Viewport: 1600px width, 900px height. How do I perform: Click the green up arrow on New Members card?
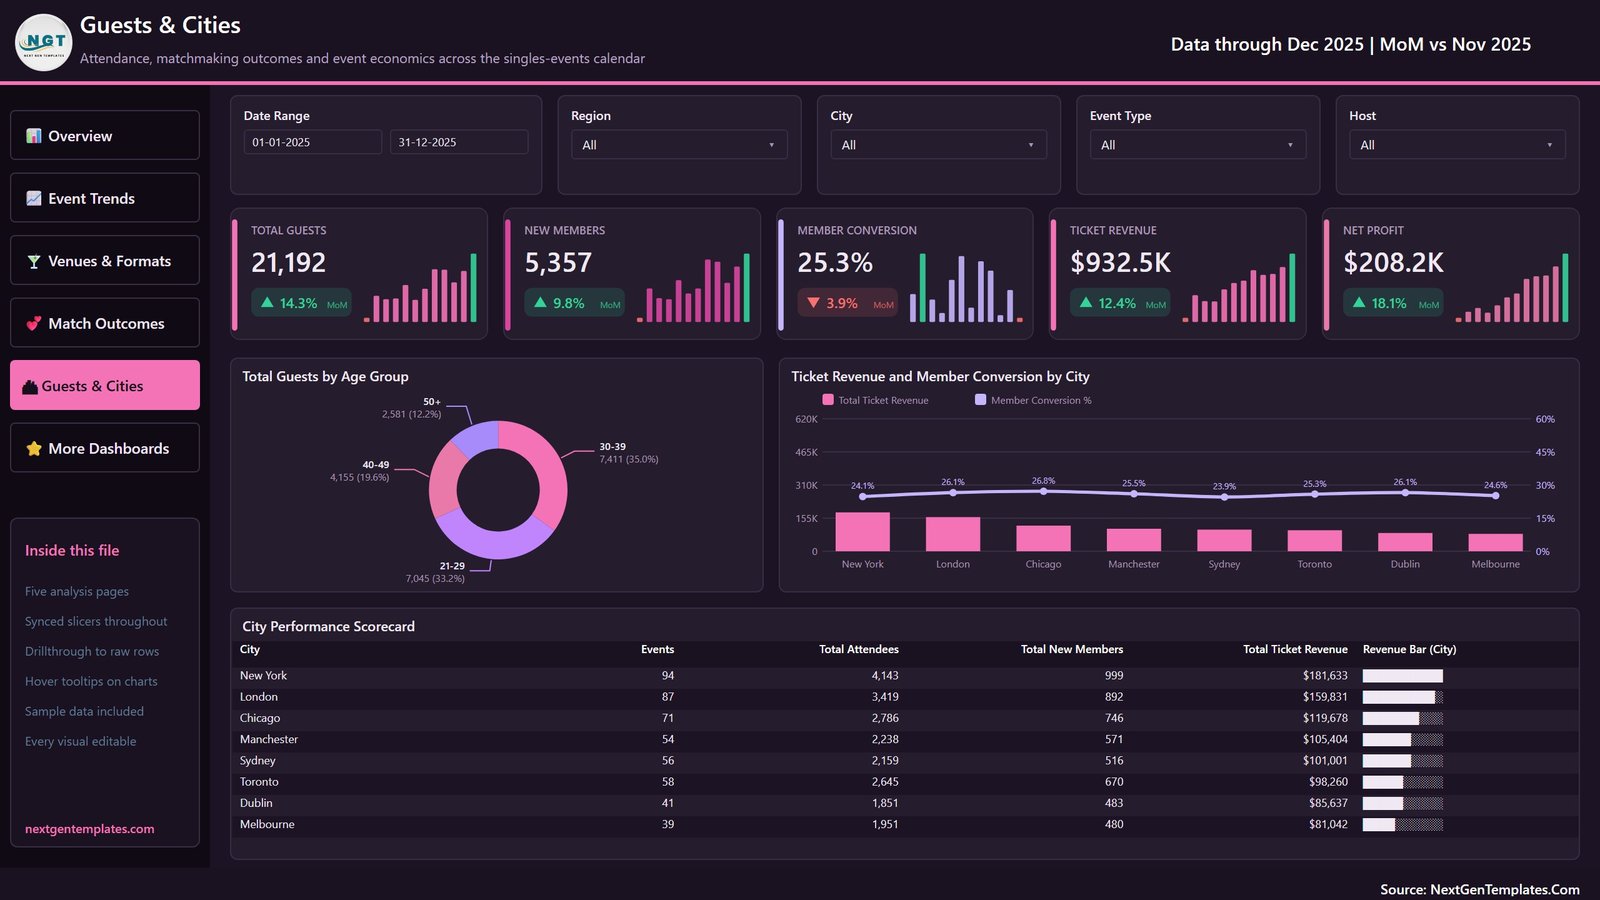pos(540,302)
